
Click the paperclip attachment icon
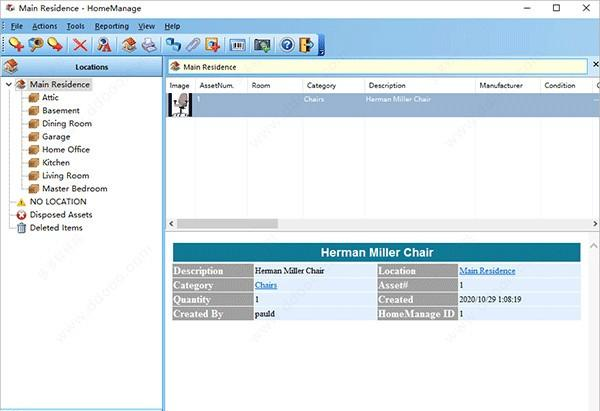(x=193, y=45)
